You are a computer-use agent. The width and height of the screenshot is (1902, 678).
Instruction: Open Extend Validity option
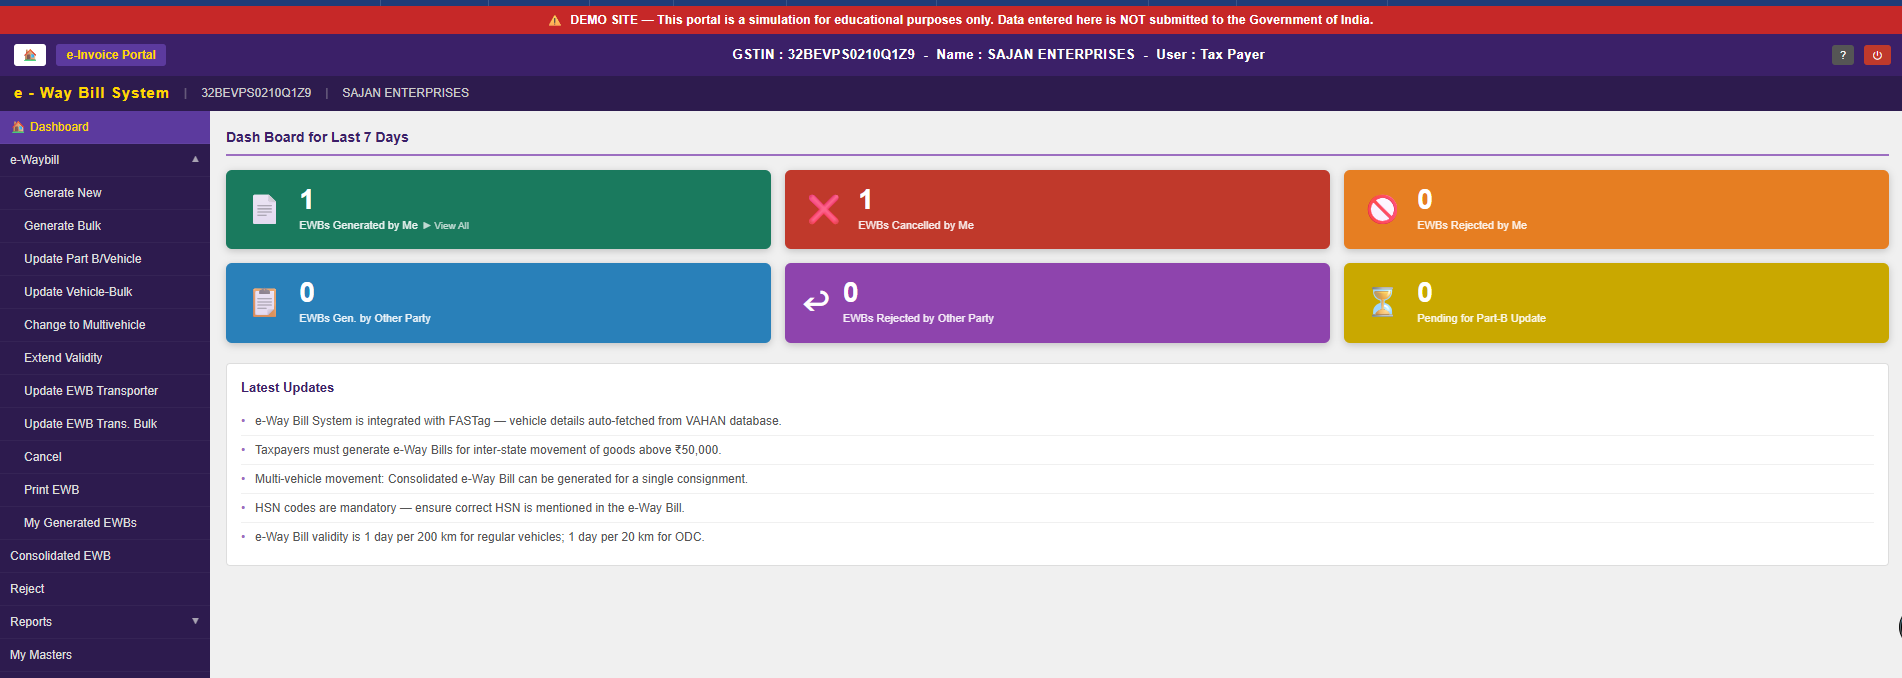click(105, 358)
